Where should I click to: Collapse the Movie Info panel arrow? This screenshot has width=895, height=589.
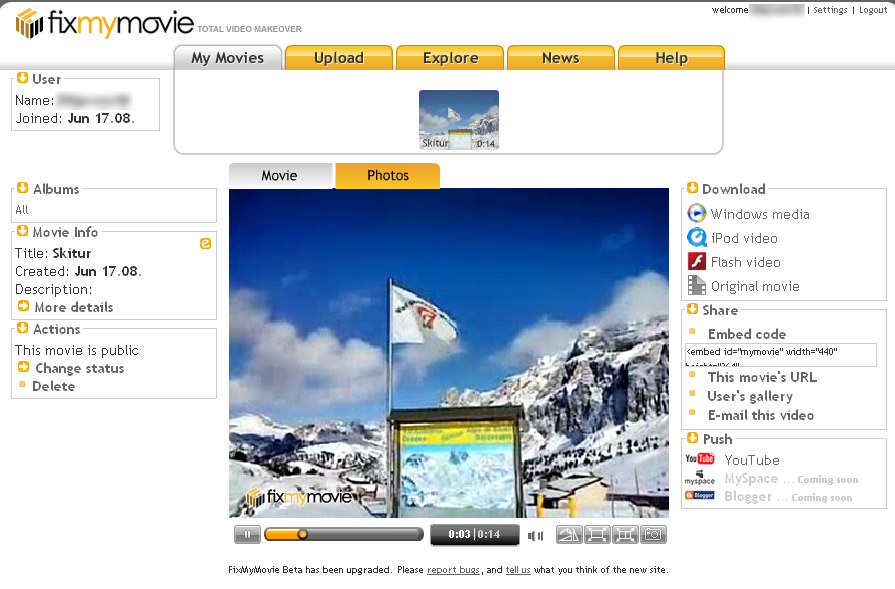tap(22, 231)
